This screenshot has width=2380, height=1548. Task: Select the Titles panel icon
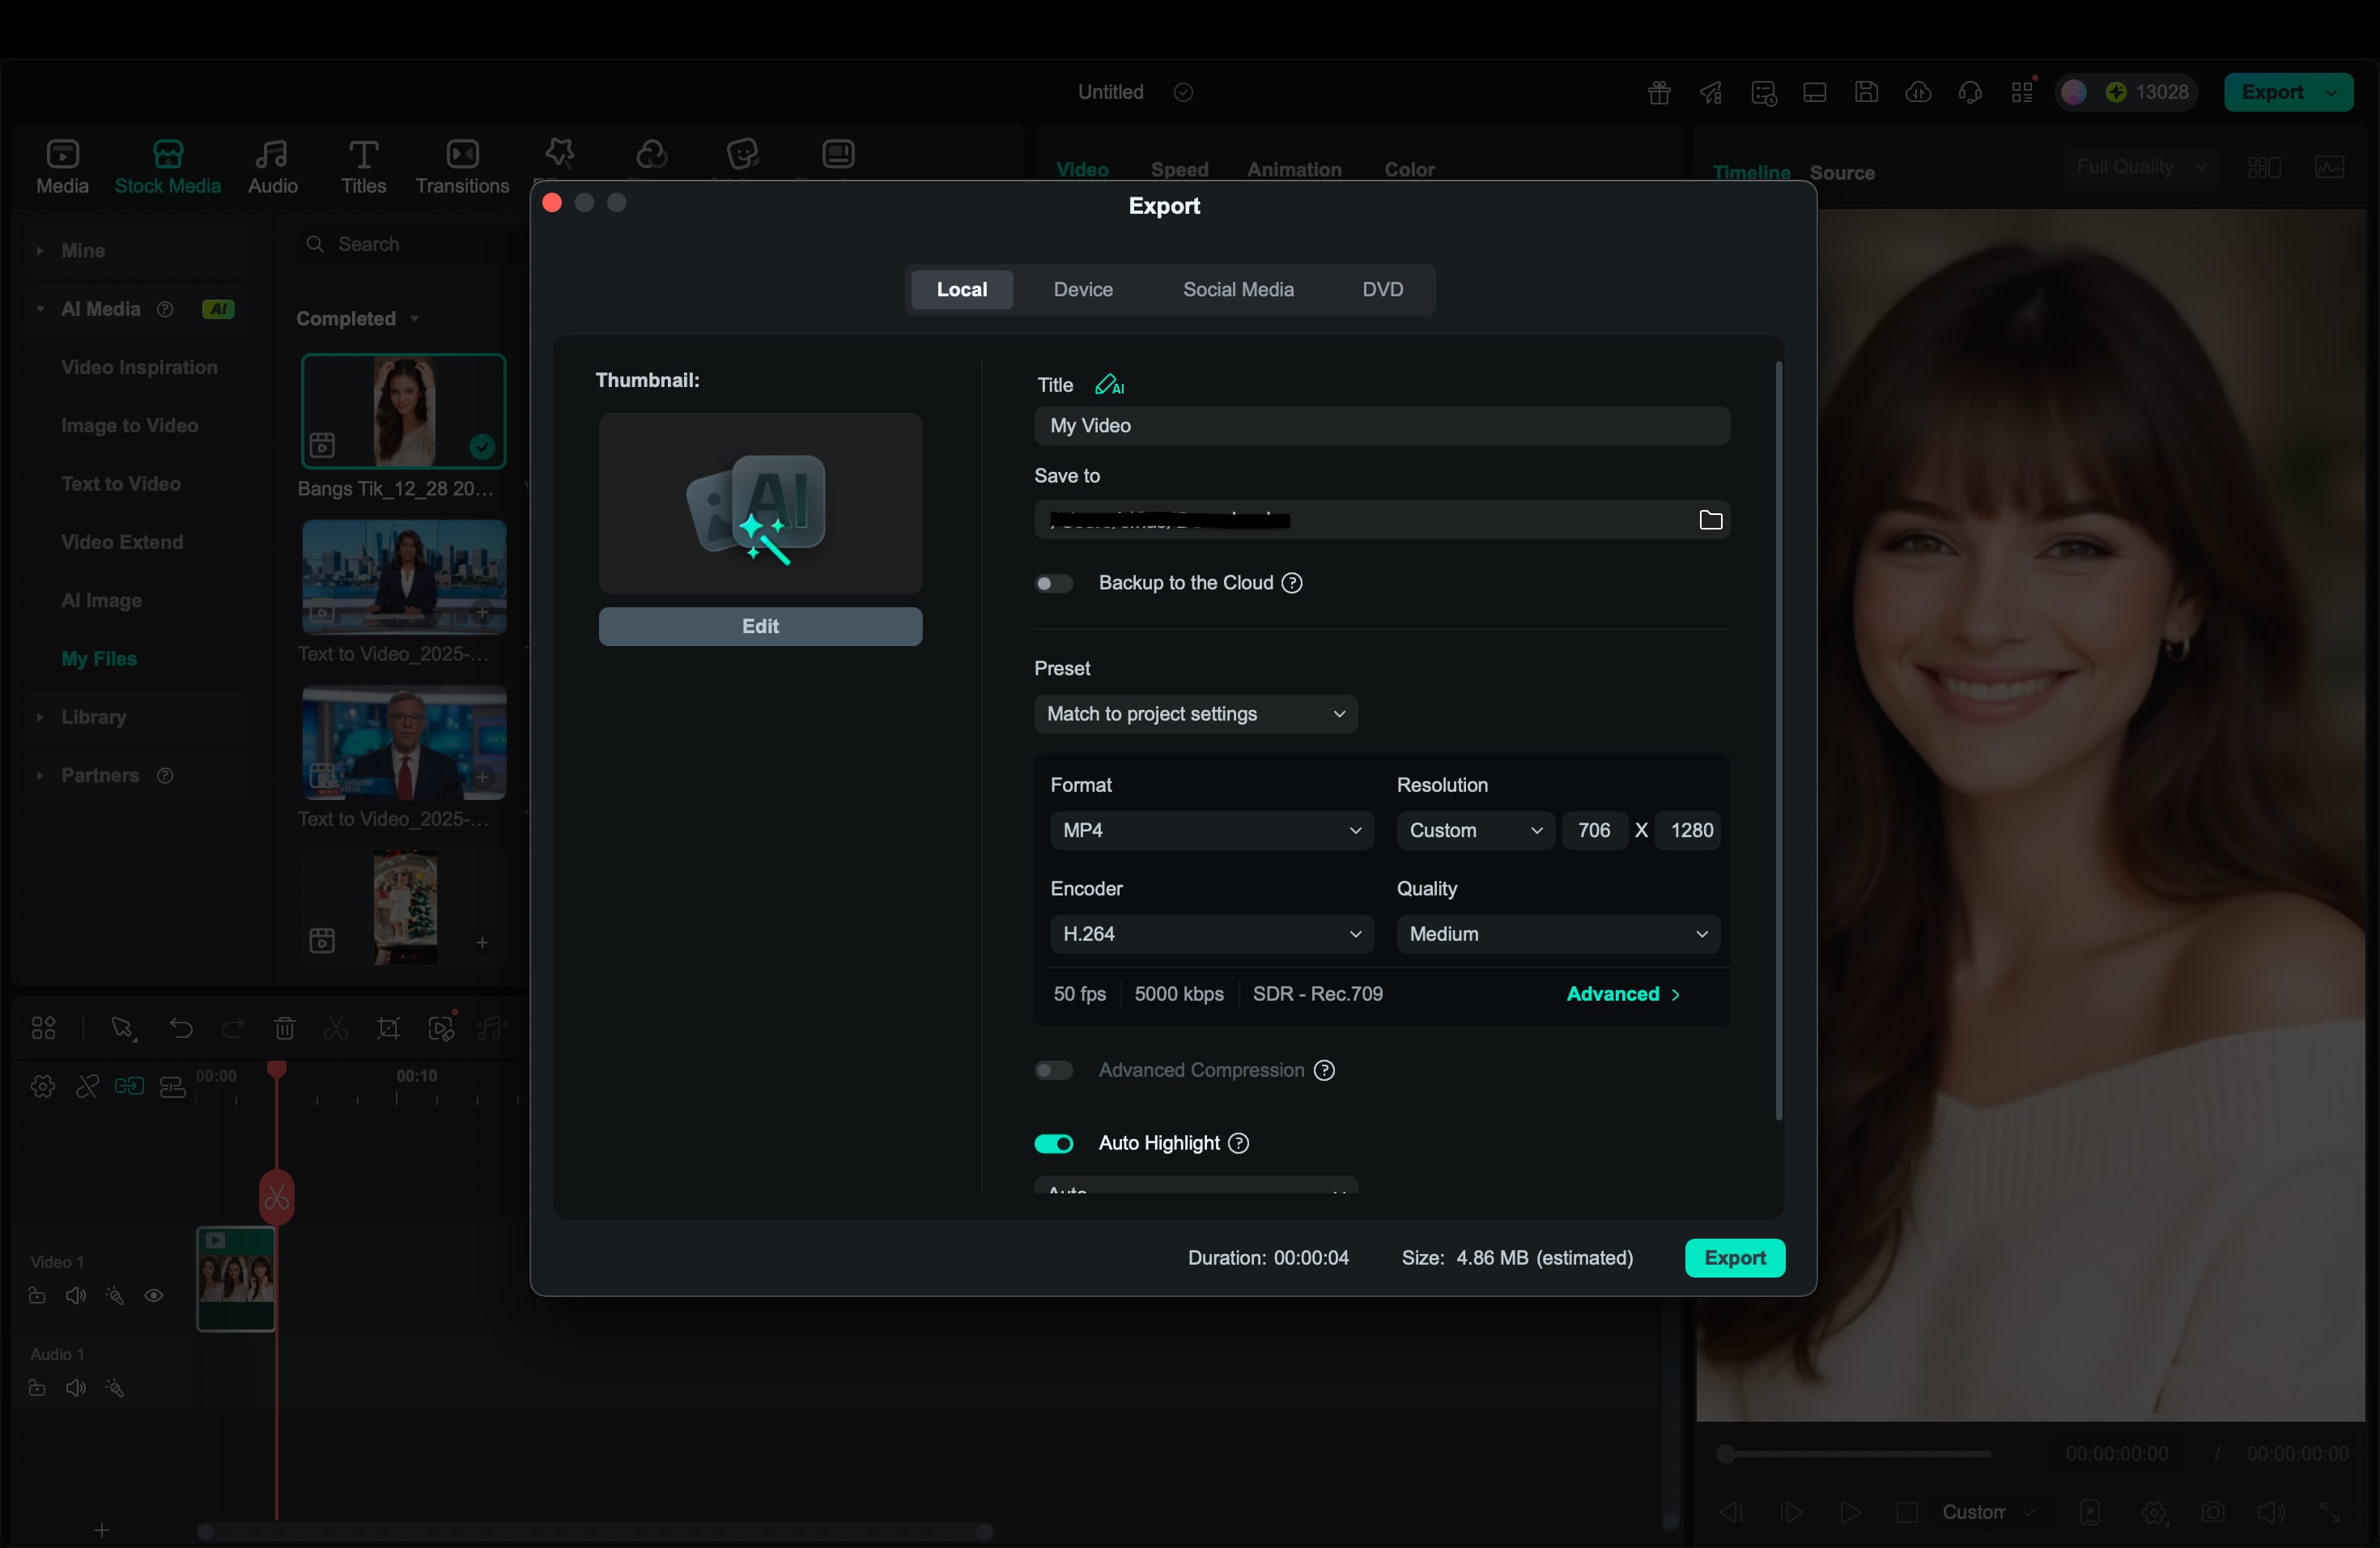click(362, 166)
